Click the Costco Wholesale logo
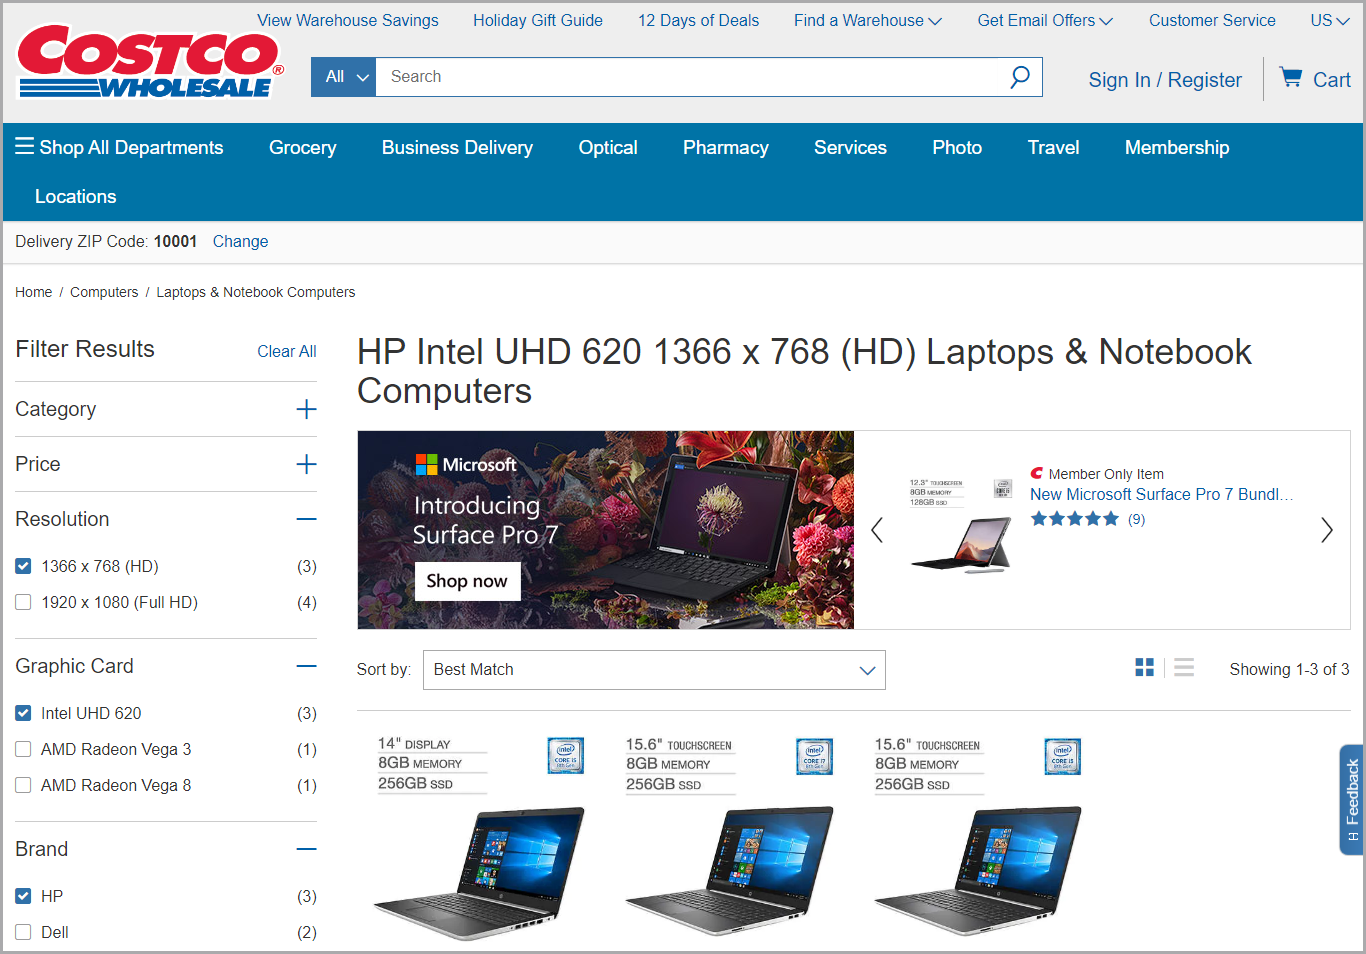The image size is (1366, 954). point(150,63)
